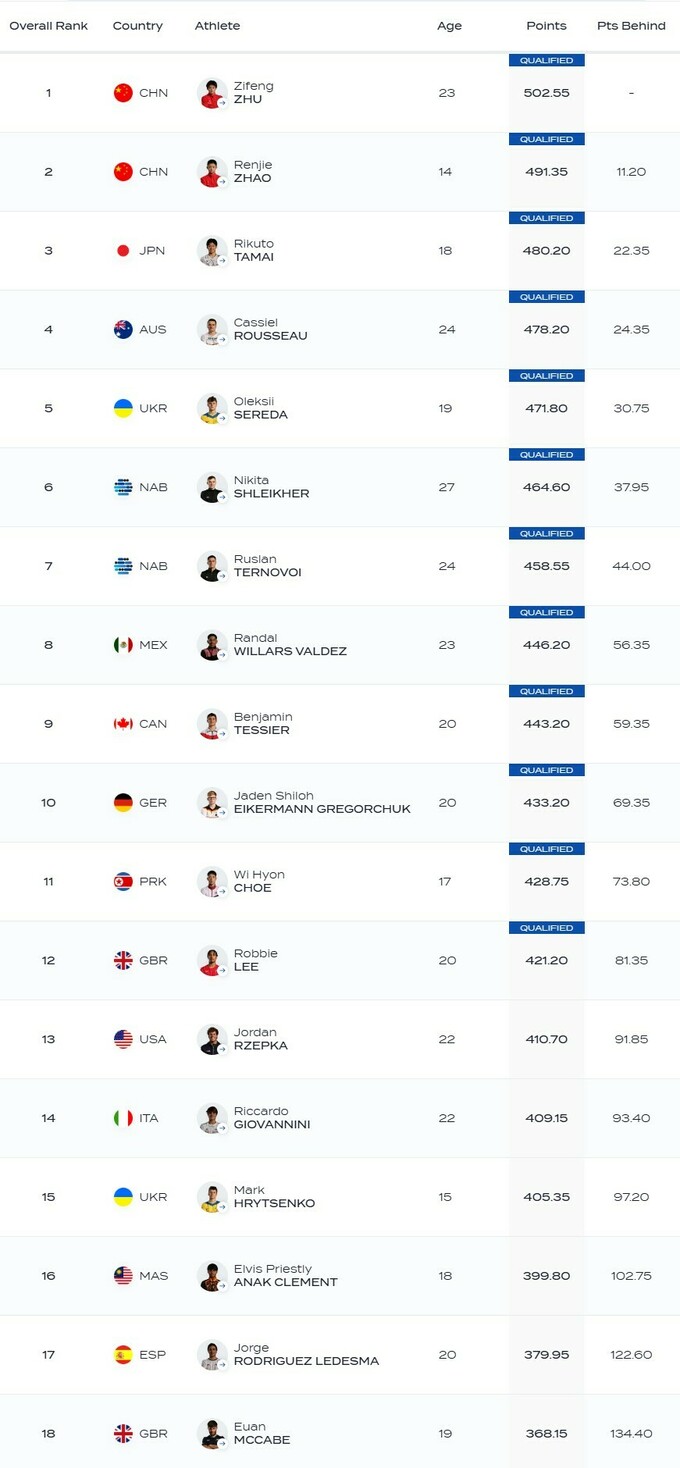Viewport: 680px width, 1468px height.
Task: Click the QUALIFIED badge for Robbie Lee
Action: pos(546,928)
